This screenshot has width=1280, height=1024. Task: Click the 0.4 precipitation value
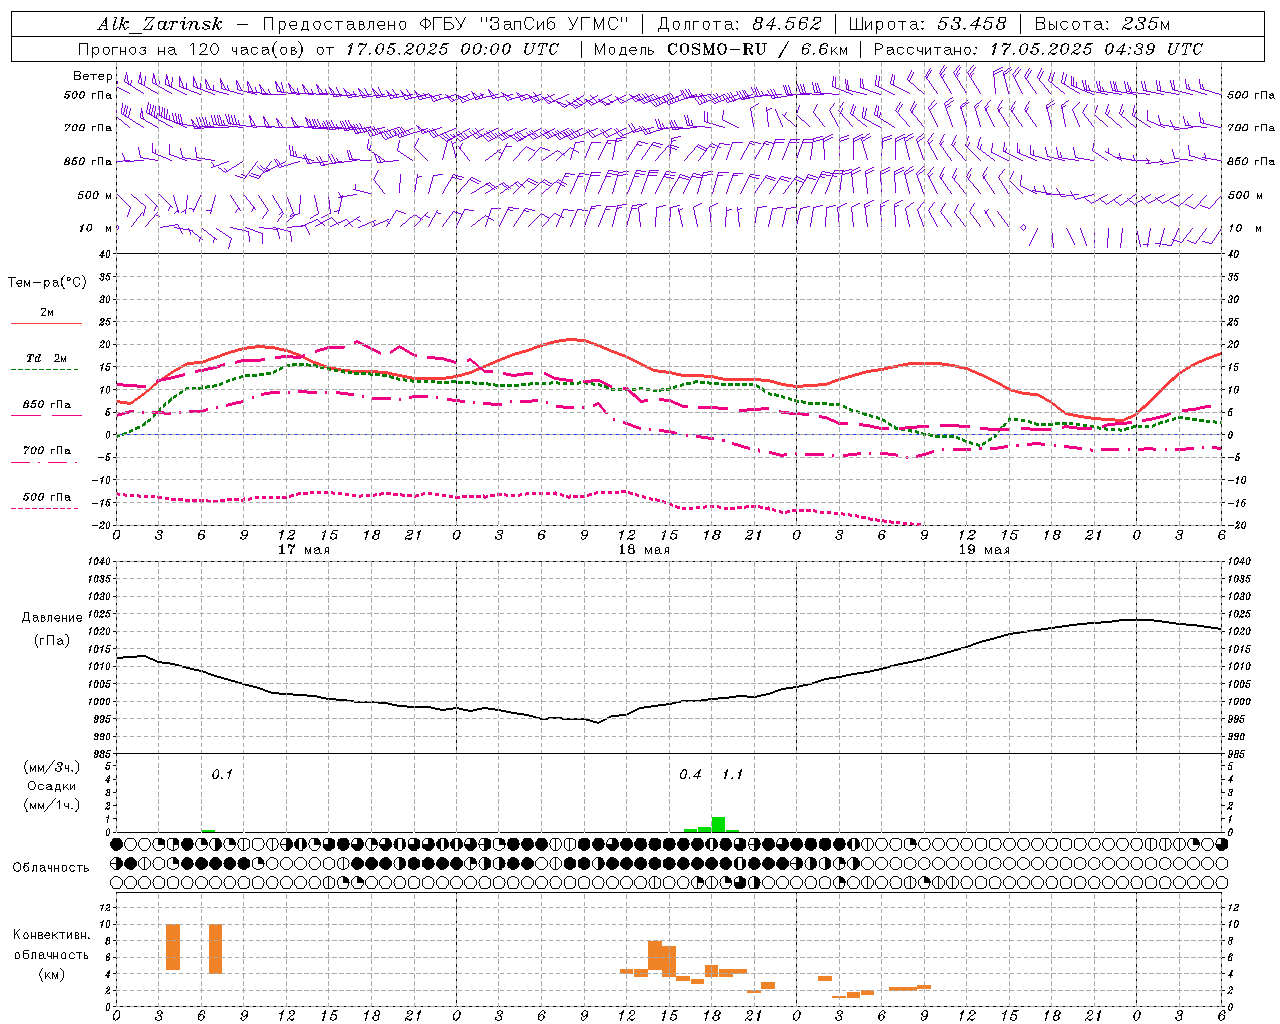(690, 774)
